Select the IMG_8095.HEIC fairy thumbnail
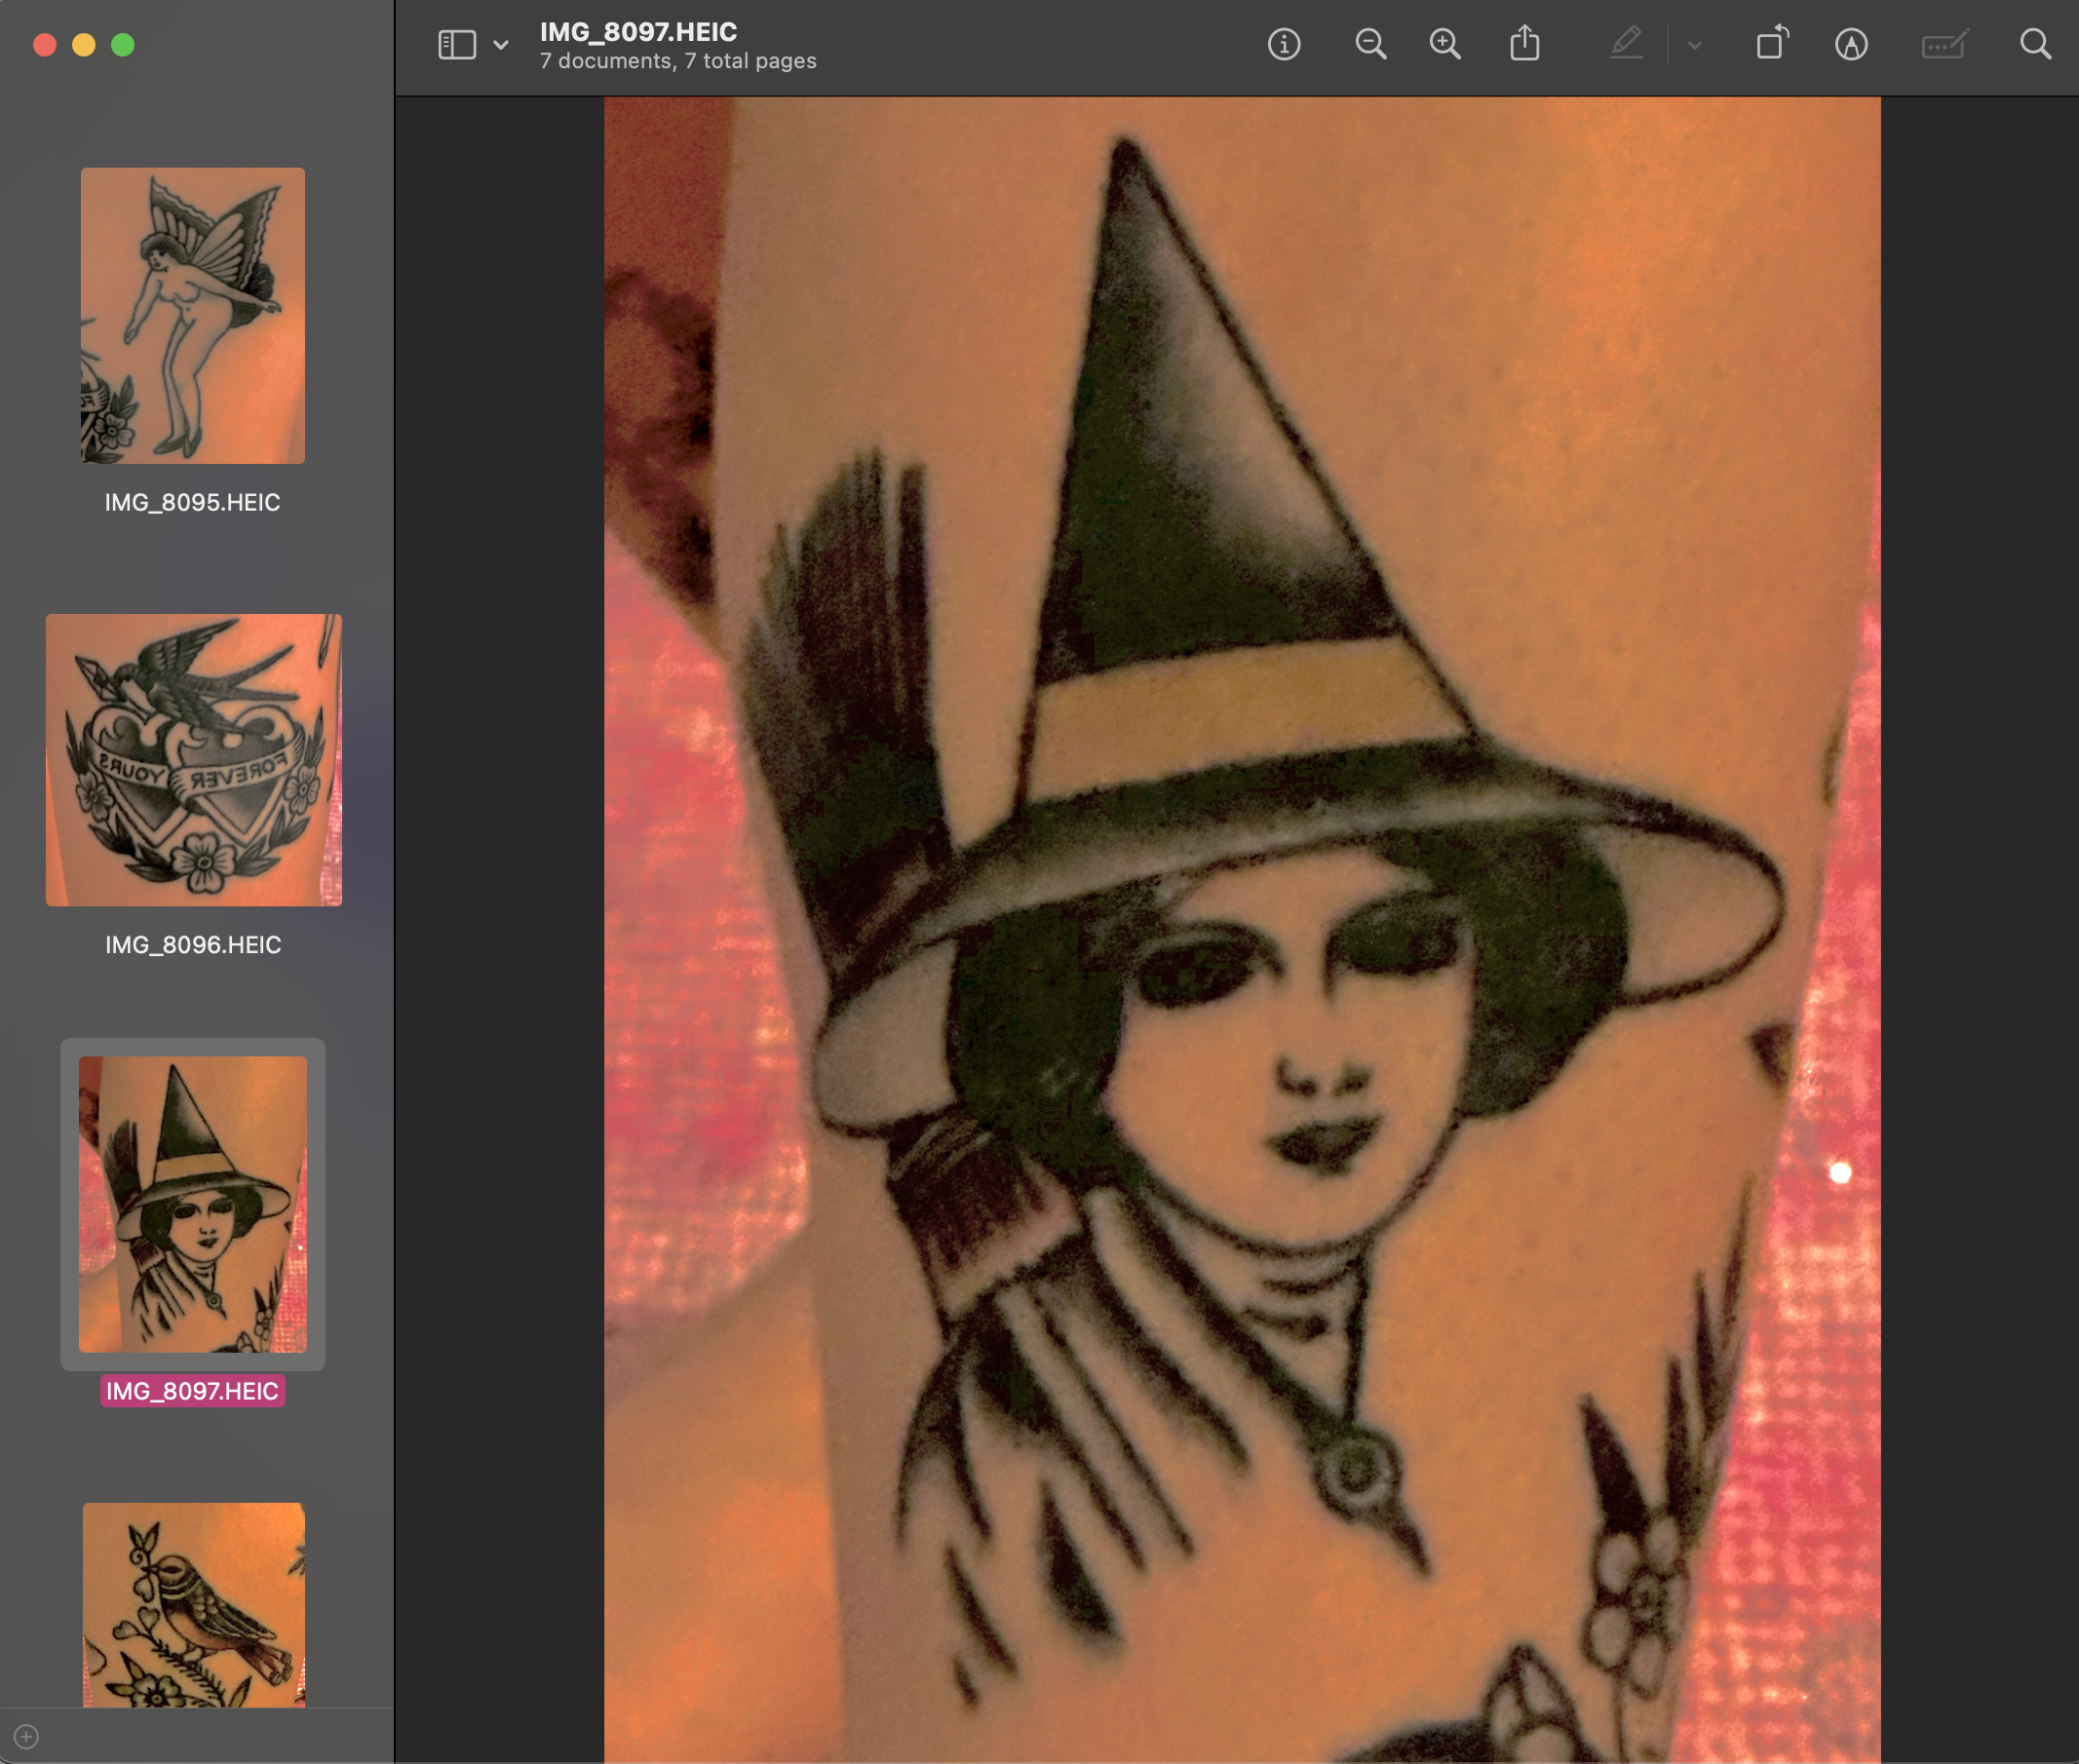 [x=193, y=315]
